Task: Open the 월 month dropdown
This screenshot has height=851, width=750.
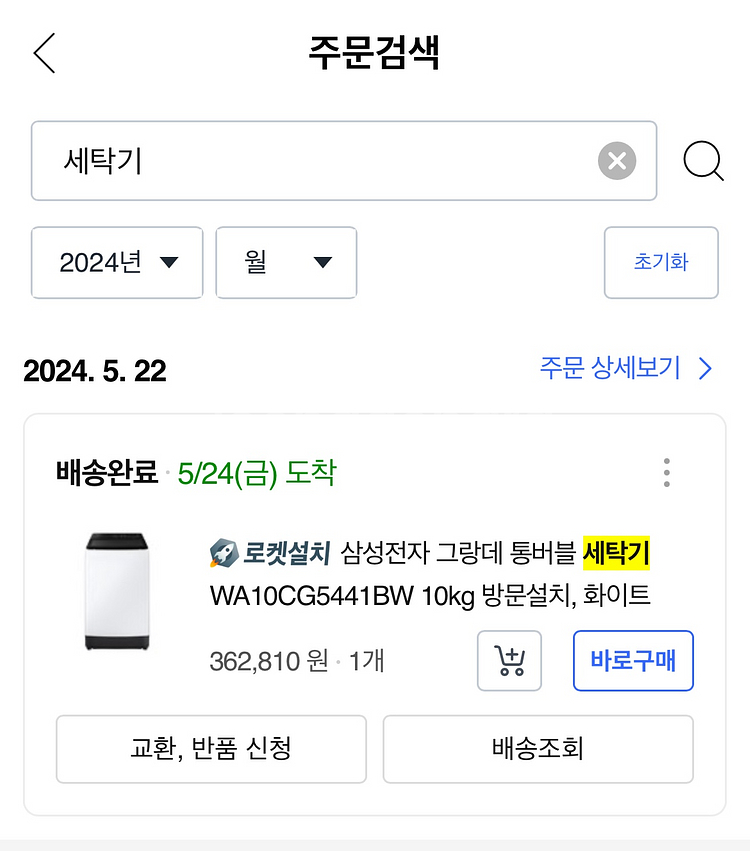Action: pyautogui.click(x=286, y=263)
